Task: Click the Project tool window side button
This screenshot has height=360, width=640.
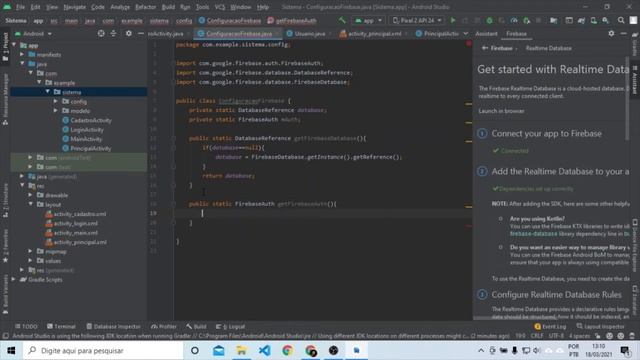Action: pos(5,47)
